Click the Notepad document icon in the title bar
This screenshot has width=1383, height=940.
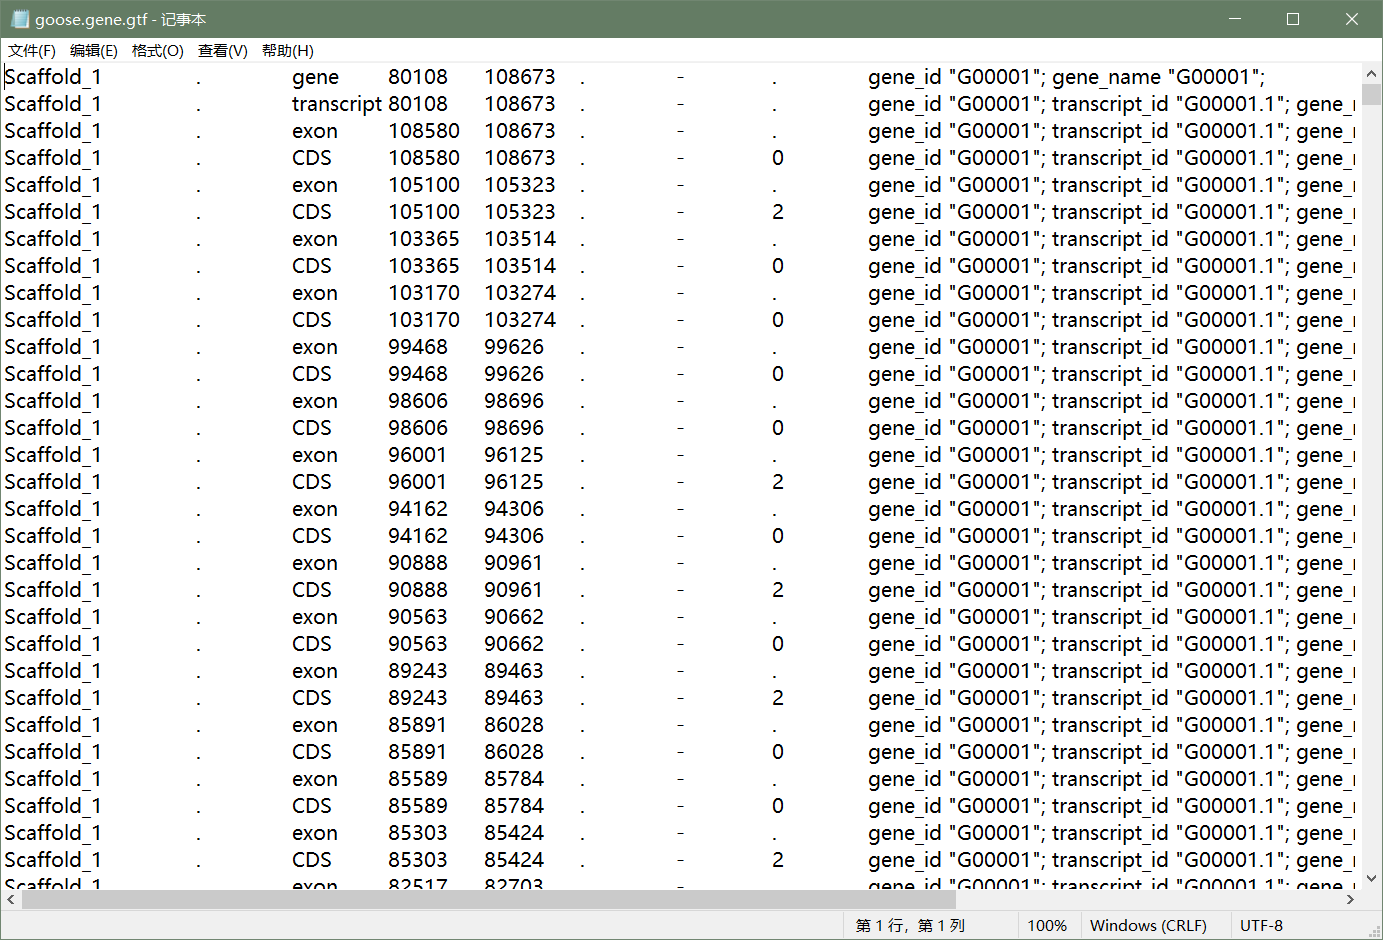coord(18,18)
